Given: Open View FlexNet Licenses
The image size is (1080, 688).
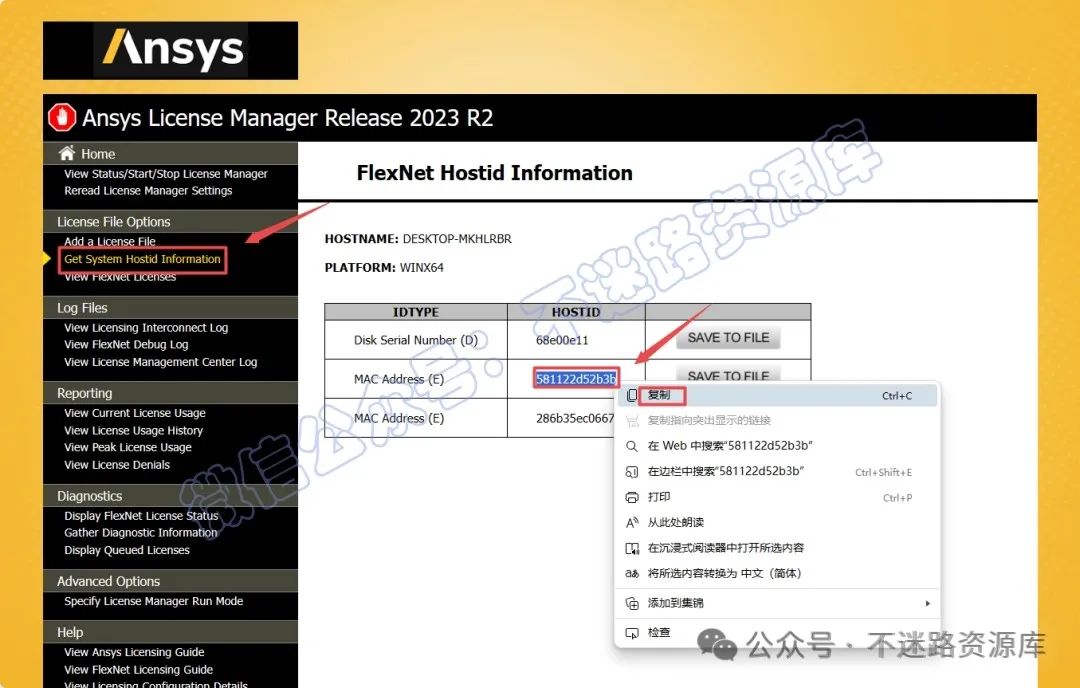Looking at the screenshot, I should pyautogui.click(x=120, y=277).
